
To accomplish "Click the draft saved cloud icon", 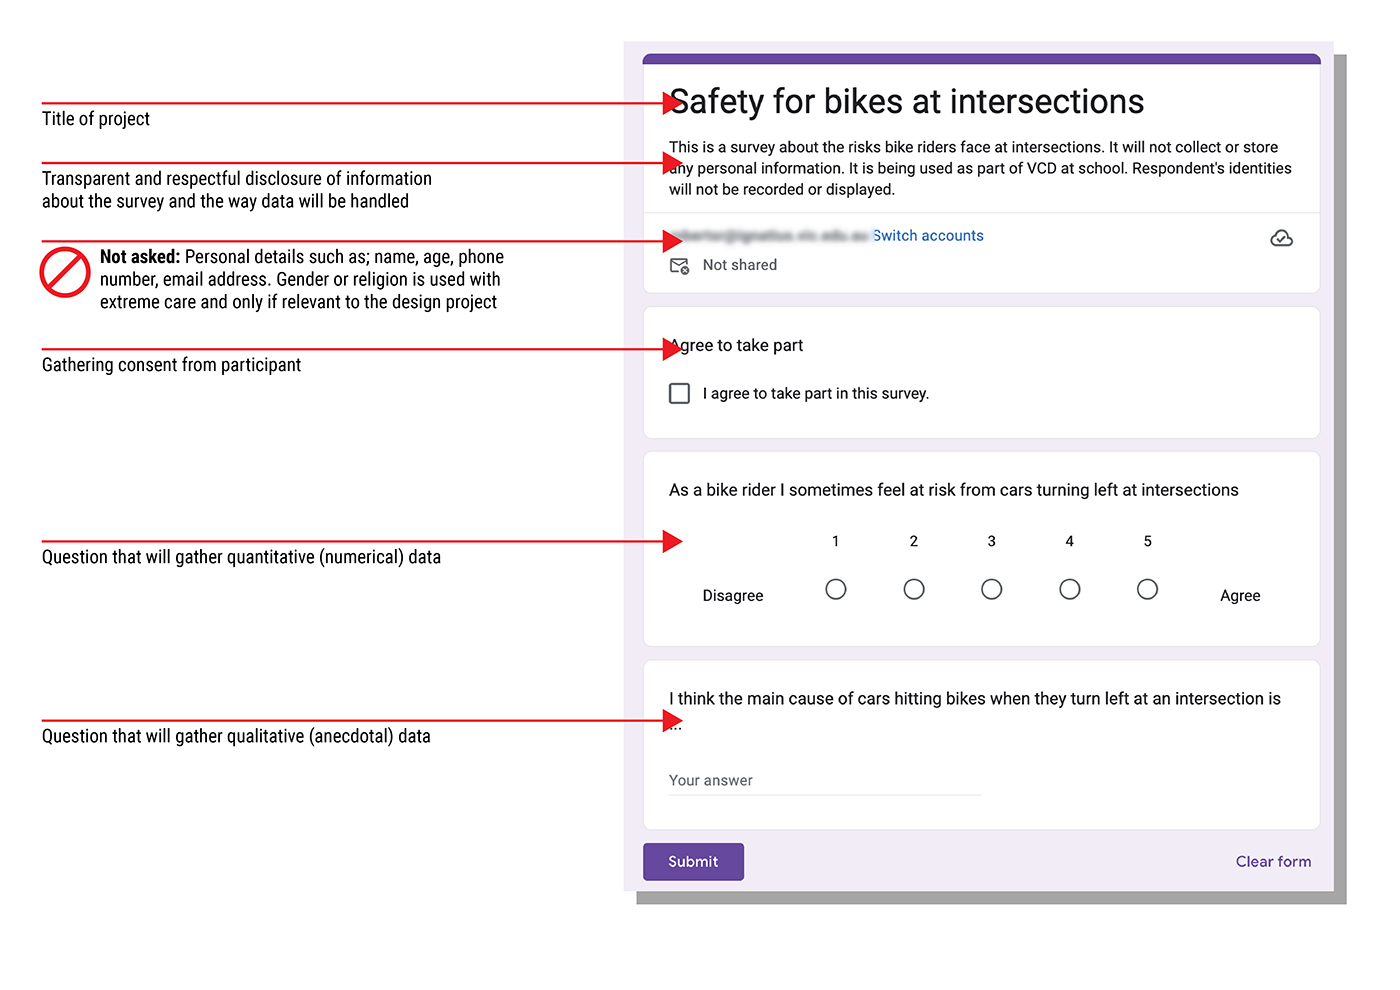I will point(1281,238).
